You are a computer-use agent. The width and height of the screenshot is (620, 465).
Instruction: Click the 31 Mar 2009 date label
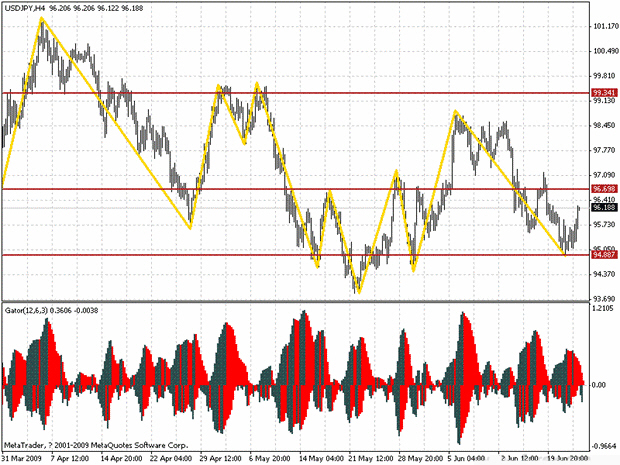(22, 459)
